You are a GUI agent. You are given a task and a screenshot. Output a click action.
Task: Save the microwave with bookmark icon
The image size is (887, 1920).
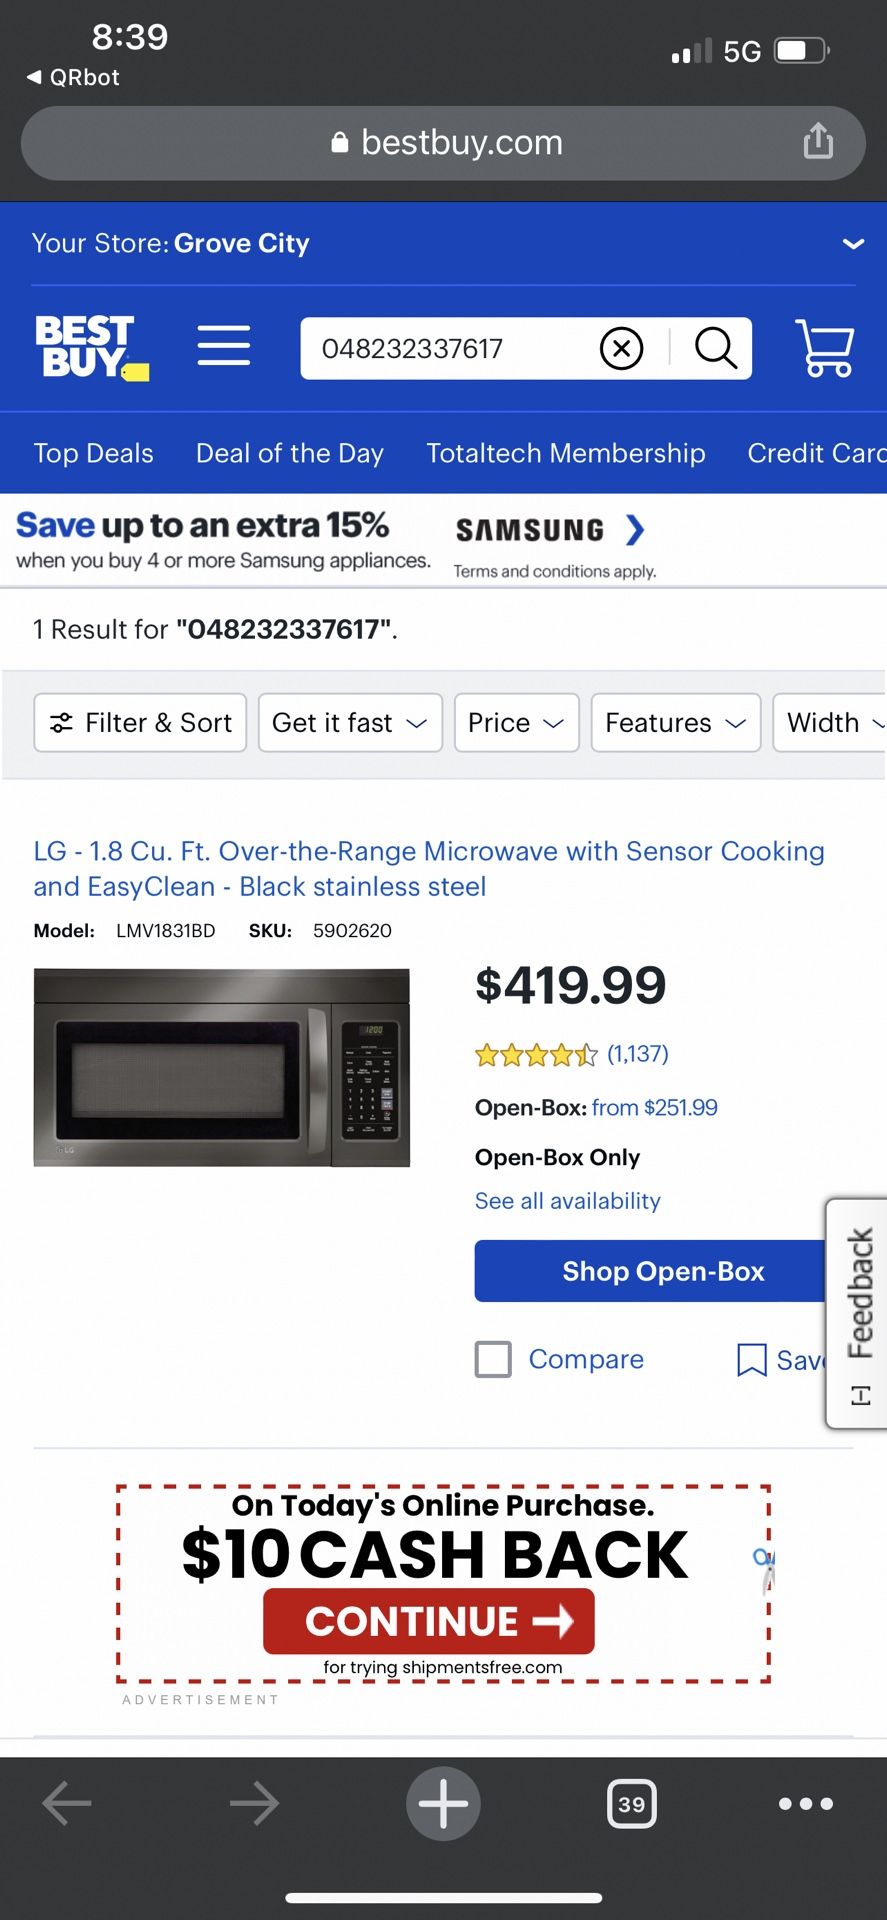coord(752,1359)
